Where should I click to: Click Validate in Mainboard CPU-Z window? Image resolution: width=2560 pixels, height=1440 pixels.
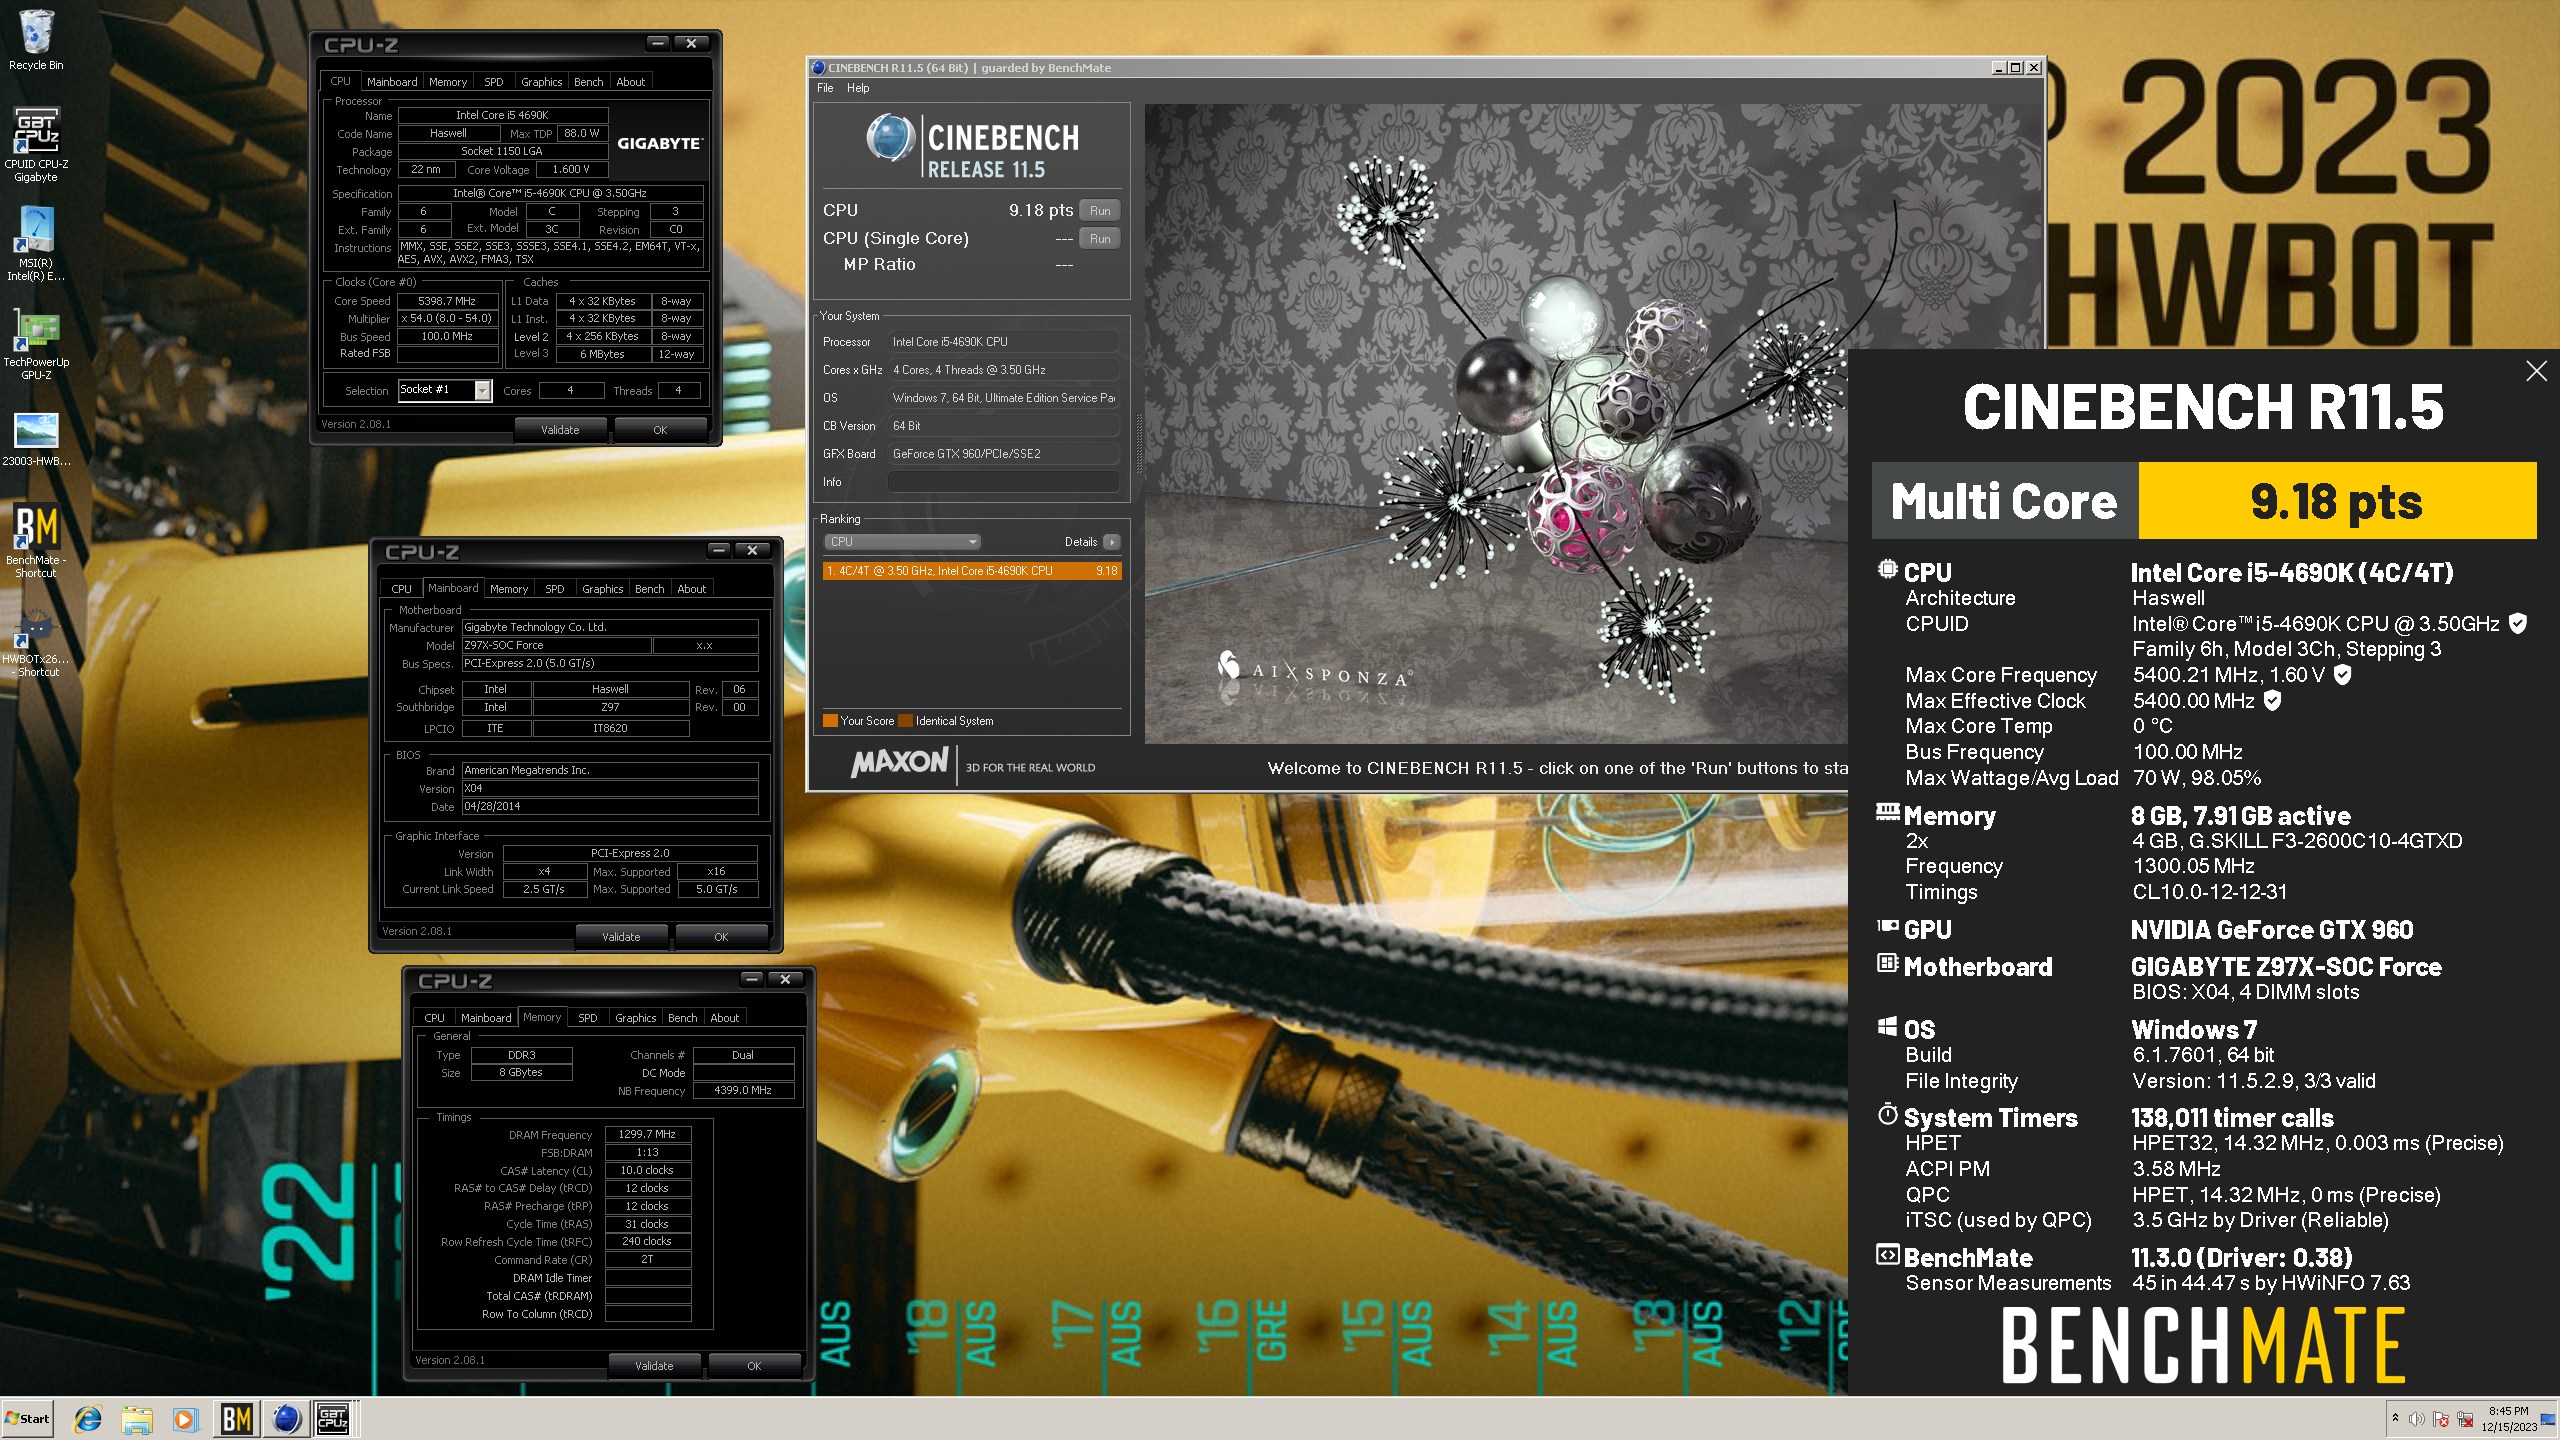click(x=621, y=937)
